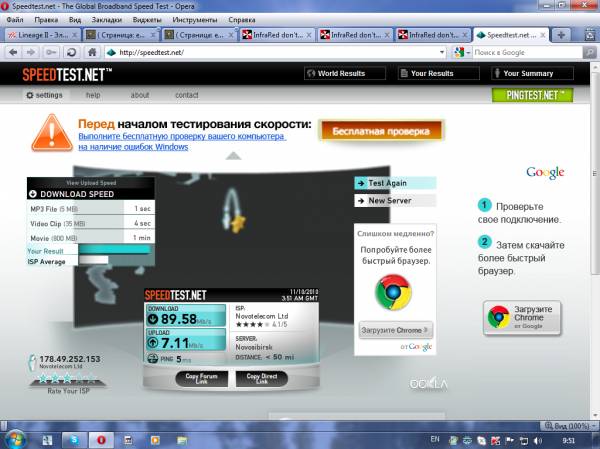Open the home page via house icon
Viewport: 600px width, 449px height.
pyautogui.click(x=92, y=52)
